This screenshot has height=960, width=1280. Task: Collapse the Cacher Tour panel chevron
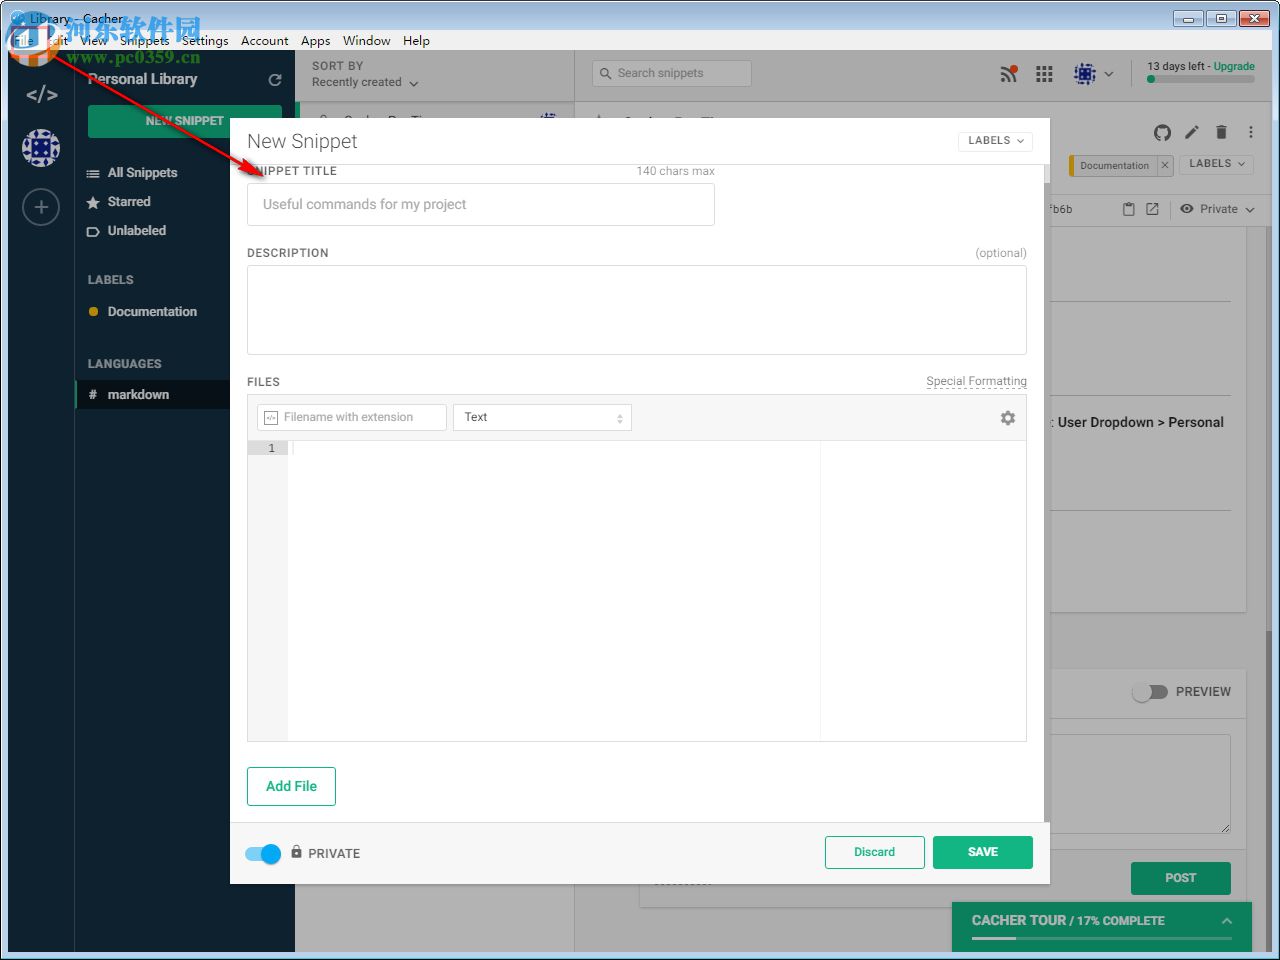pyautogui.click(x=1227, y=921)
